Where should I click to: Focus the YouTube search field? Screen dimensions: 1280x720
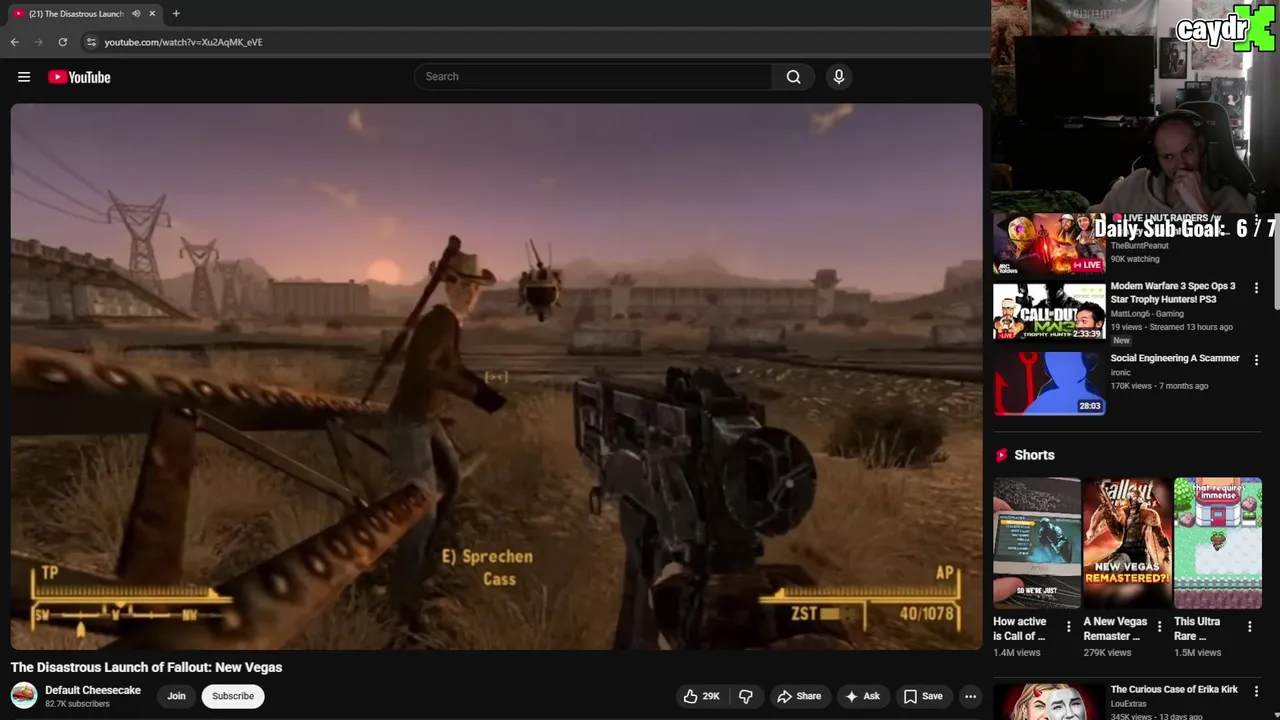tap(594, 77)
